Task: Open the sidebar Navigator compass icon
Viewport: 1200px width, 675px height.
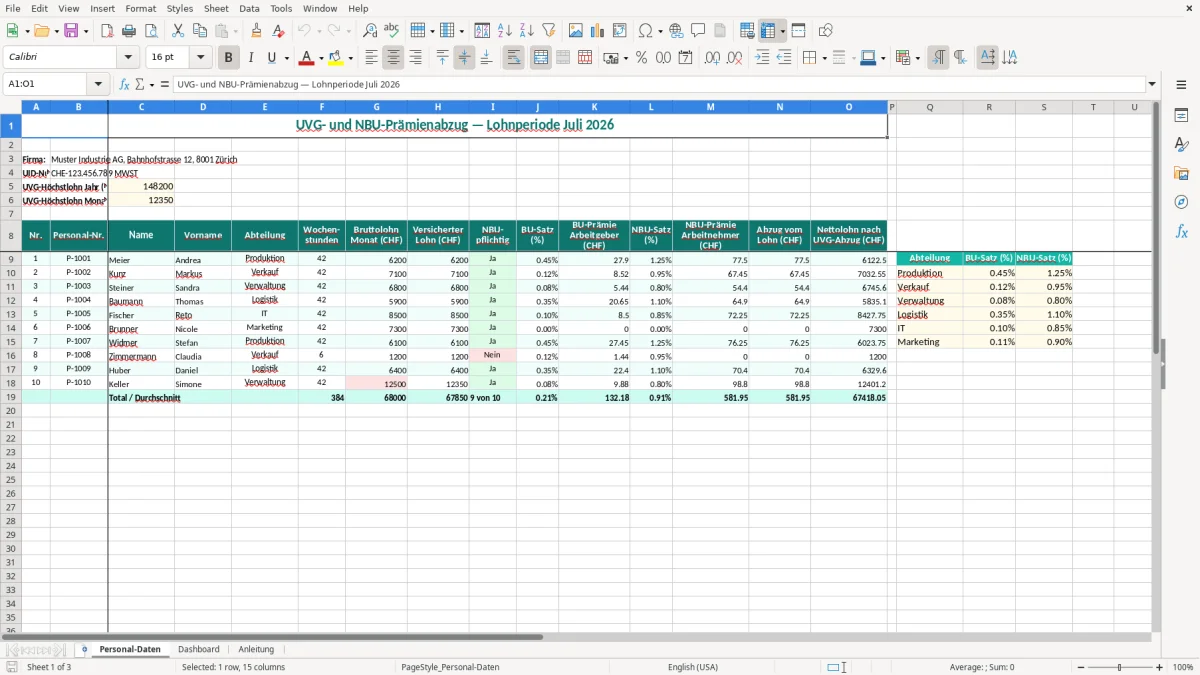Action: 1181,203
